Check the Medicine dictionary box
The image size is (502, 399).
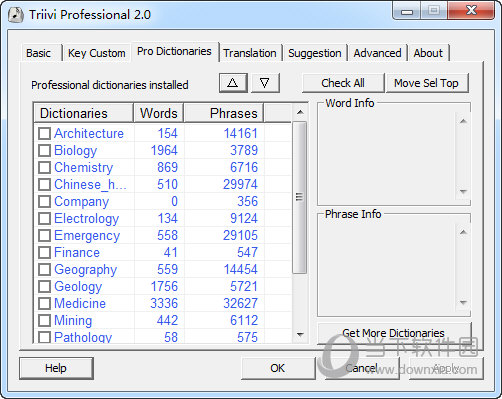point(44,303)
